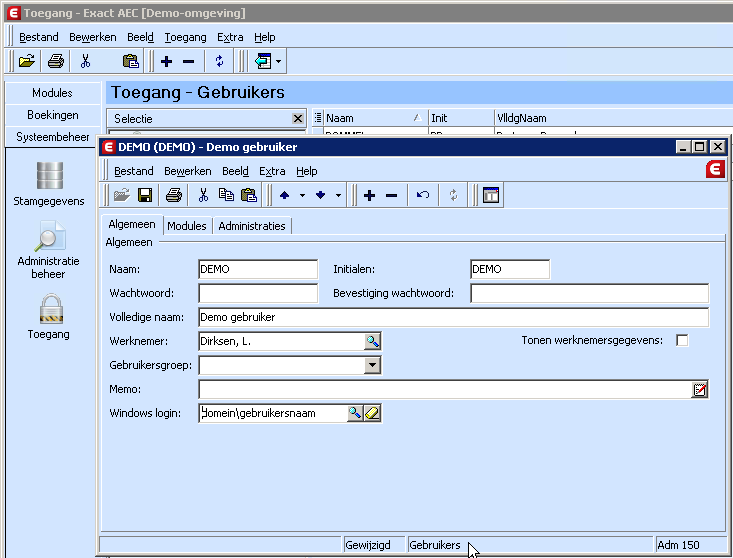Click greyed open folder icon in user window
This screenshot has width=733, height=558.
coord(122,195)
